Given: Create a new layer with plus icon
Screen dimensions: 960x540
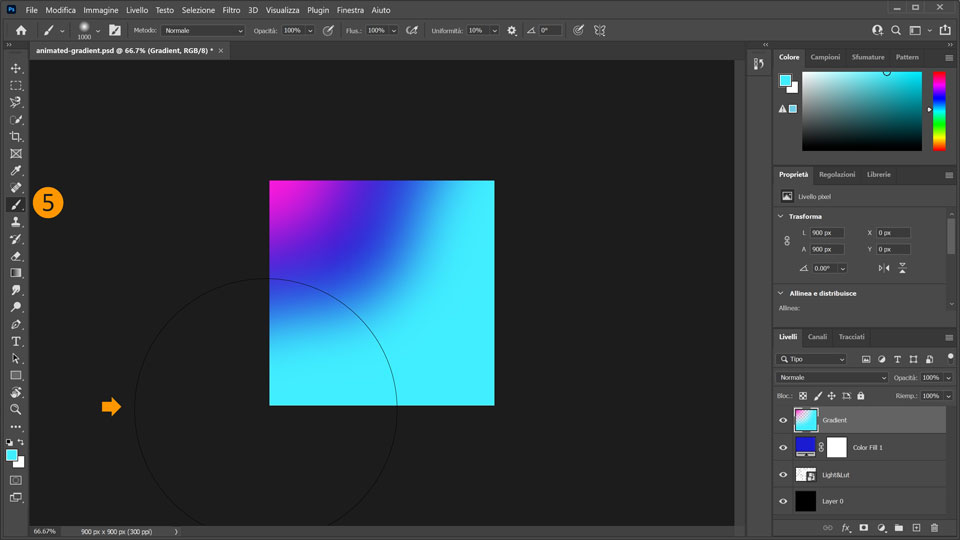Looking at the screenshot, I should pyautogui.click(x=916, y=527).
